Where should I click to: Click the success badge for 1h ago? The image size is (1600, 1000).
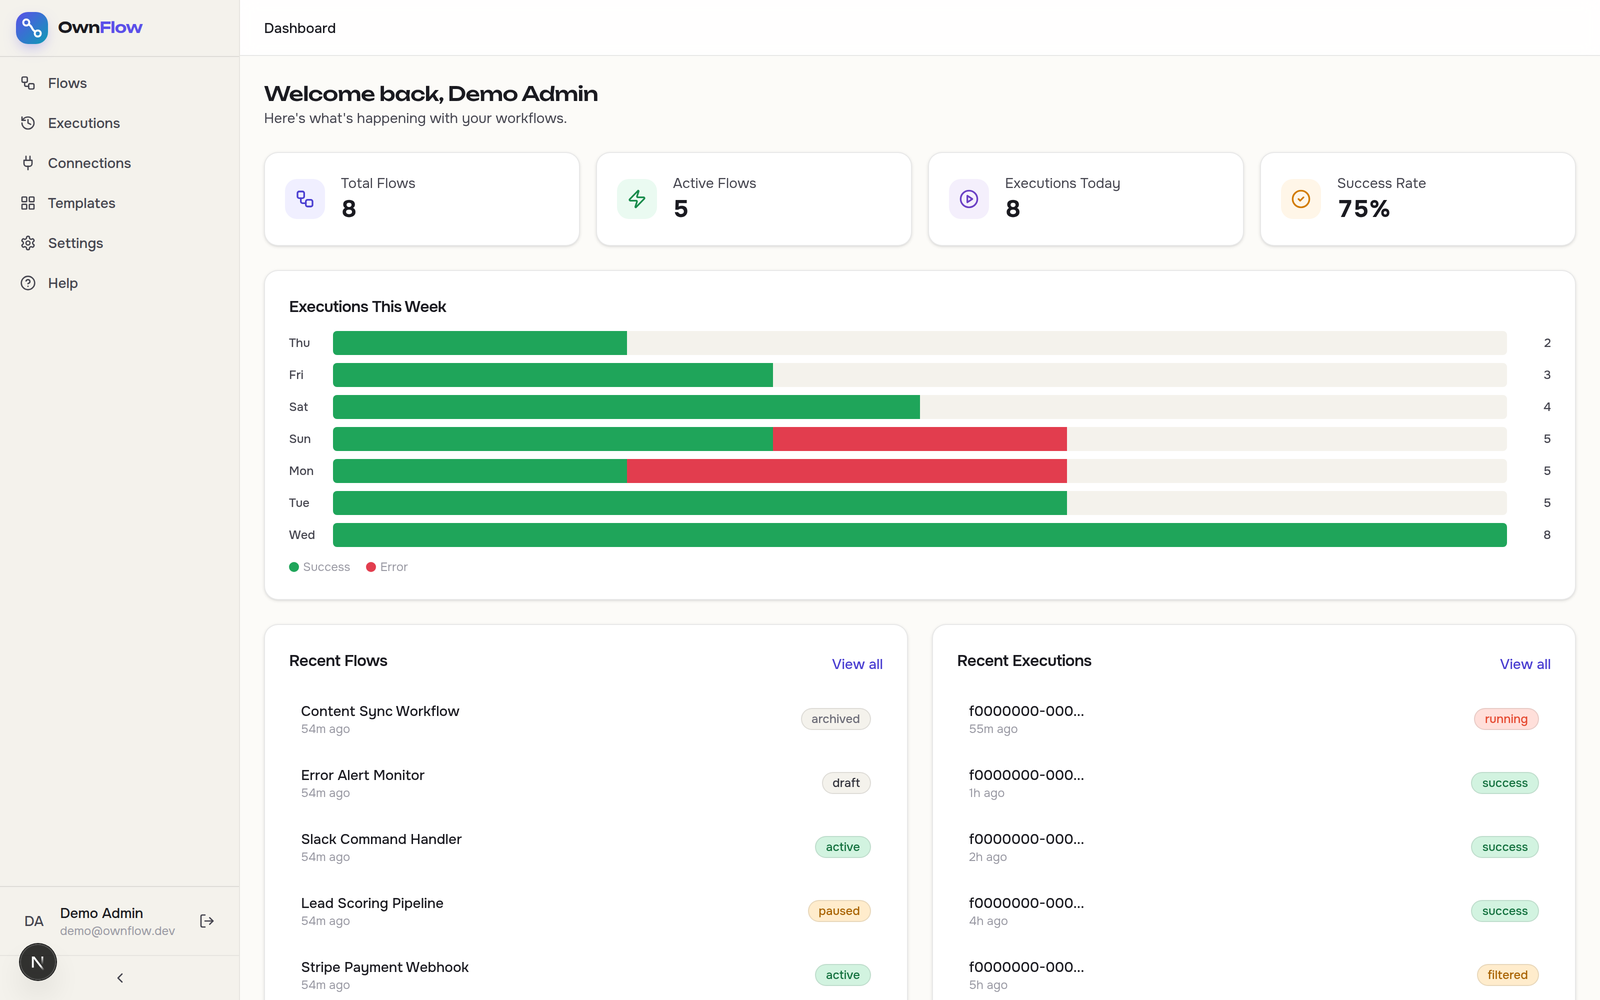[1505, 783]
